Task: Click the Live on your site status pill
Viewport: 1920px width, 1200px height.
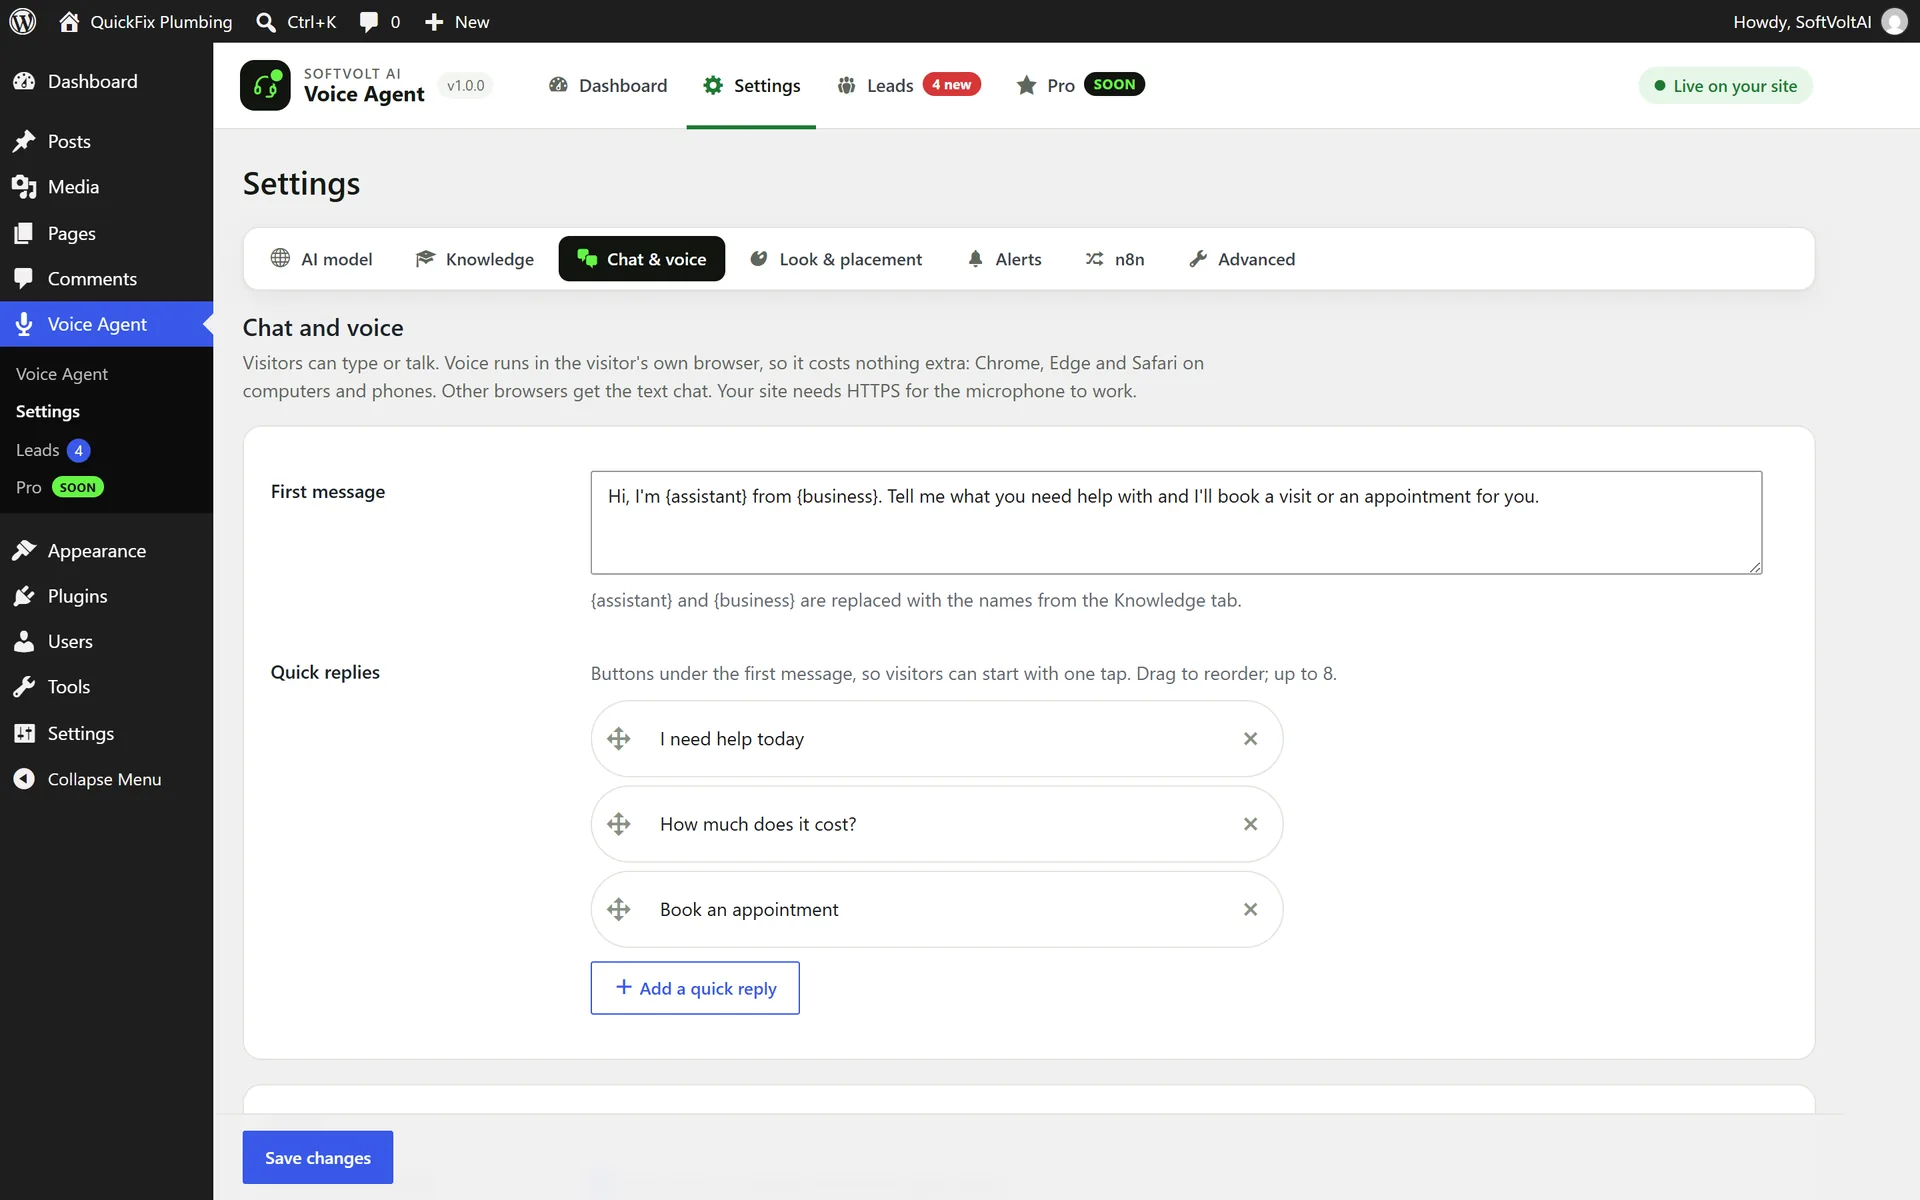Action: click(1725, 86)
